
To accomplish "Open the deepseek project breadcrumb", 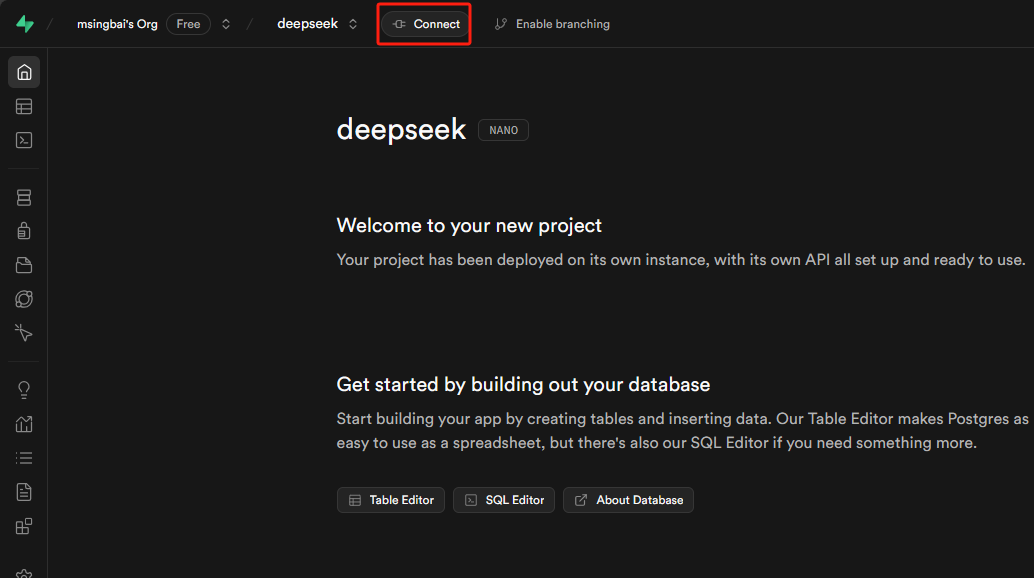I will point(307,24).
